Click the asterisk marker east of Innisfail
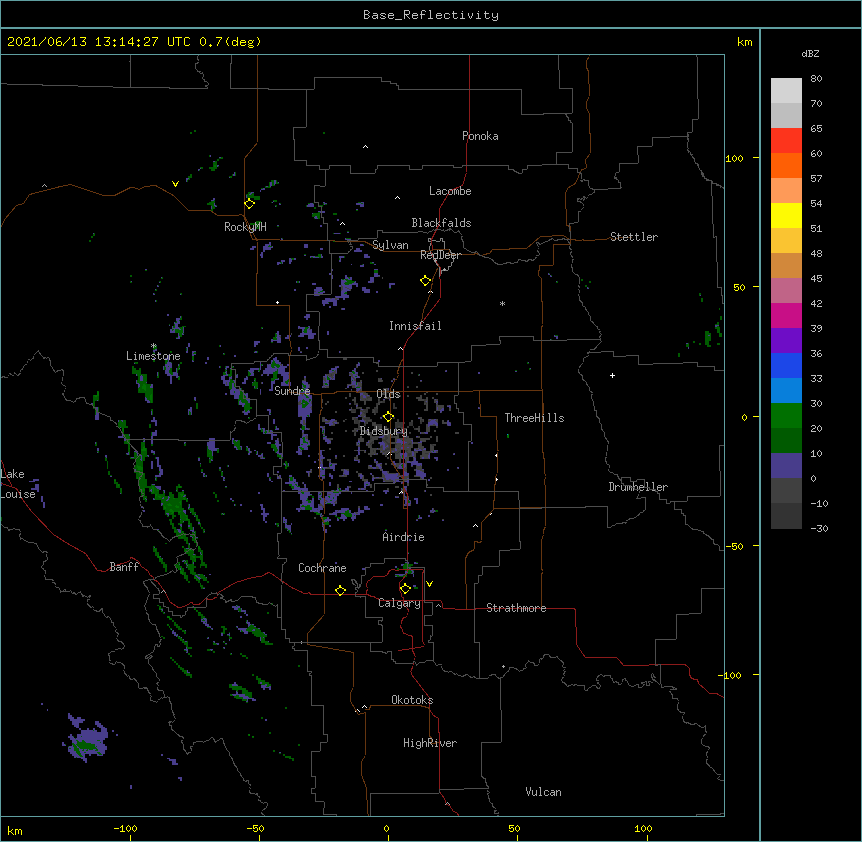The width and height of the screenshot is (862, 842). (502, 303)
